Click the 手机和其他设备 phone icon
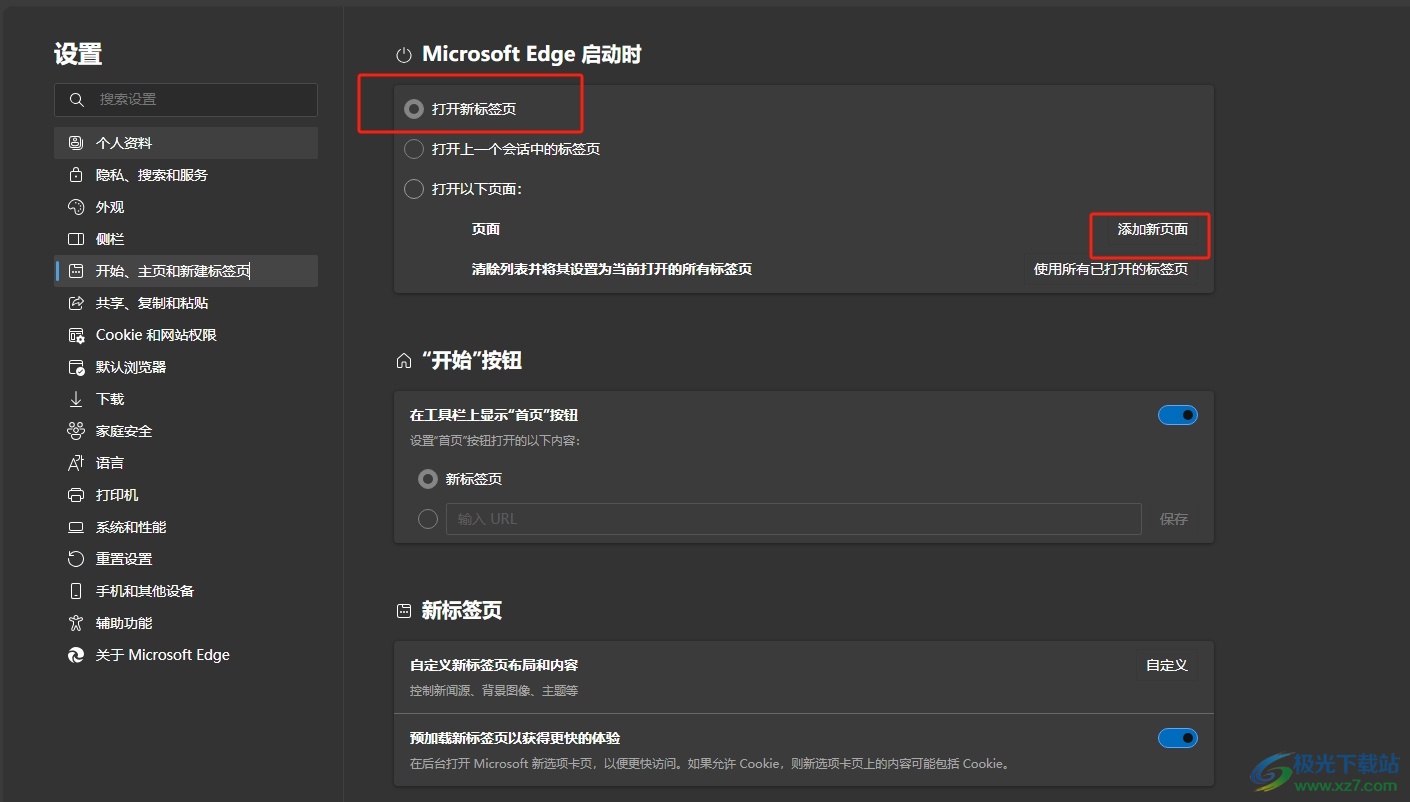This screenshot has width=1410, height=802. pos(76,591)
